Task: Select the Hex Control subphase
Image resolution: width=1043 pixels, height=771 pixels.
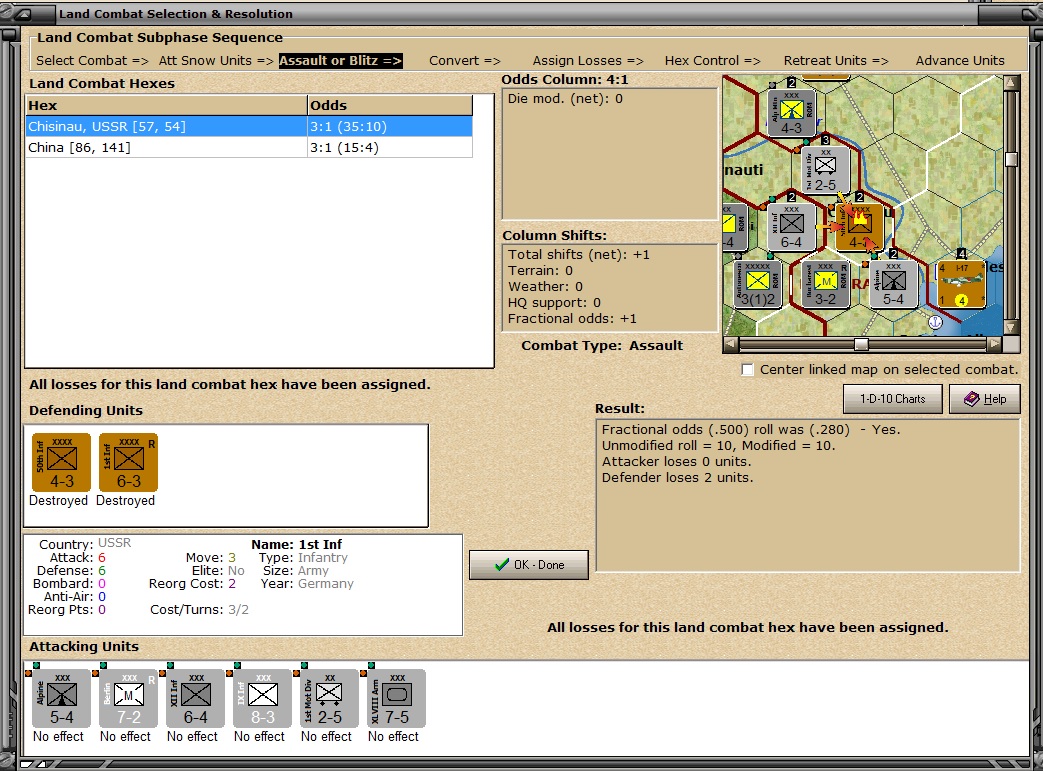Action: pos(712,61)
